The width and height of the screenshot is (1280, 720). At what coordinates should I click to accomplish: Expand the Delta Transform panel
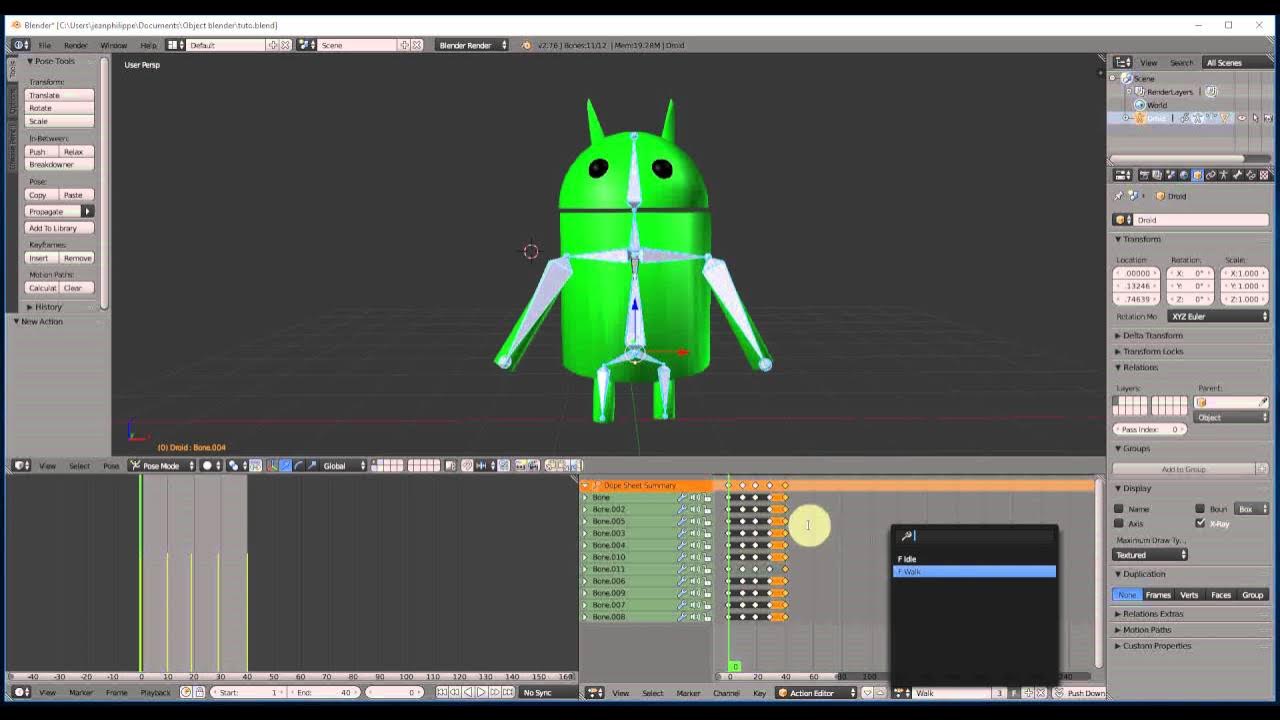coord(1152,335)
